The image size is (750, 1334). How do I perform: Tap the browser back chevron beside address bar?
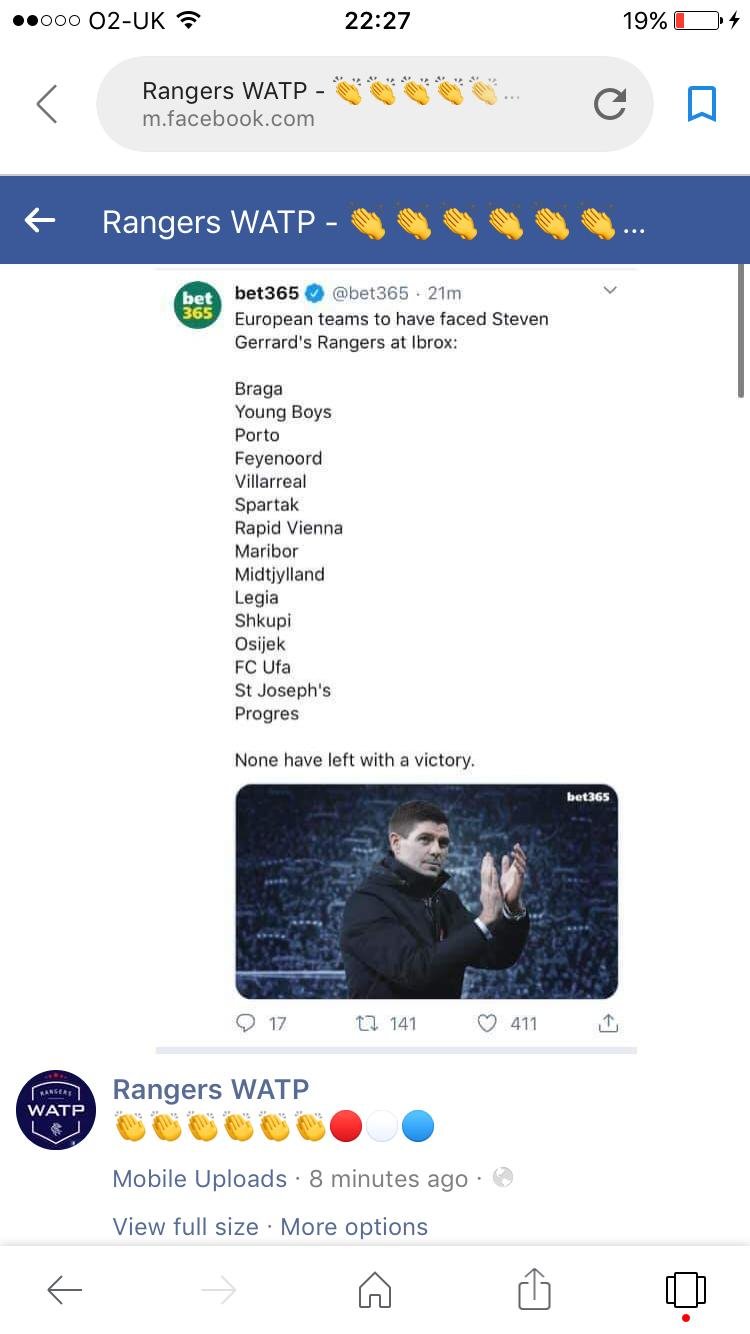(47, 104)
